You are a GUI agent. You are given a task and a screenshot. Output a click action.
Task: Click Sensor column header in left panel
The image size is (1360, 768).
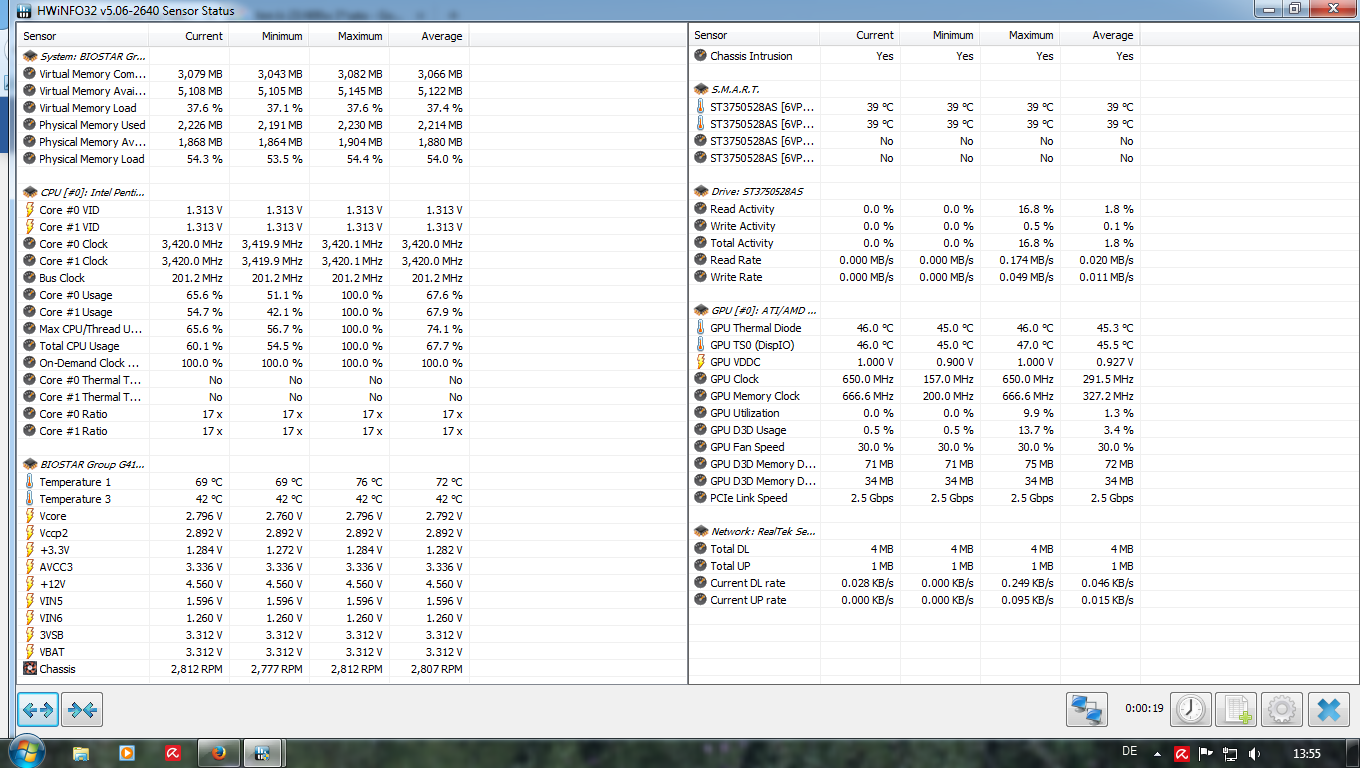click(84, 35)
